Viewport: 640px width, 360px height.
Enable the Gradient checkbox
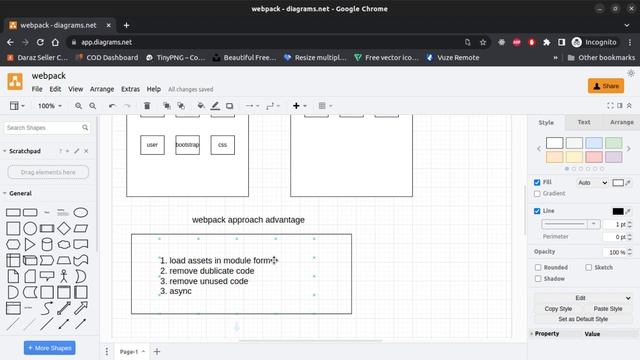point(537,194)
